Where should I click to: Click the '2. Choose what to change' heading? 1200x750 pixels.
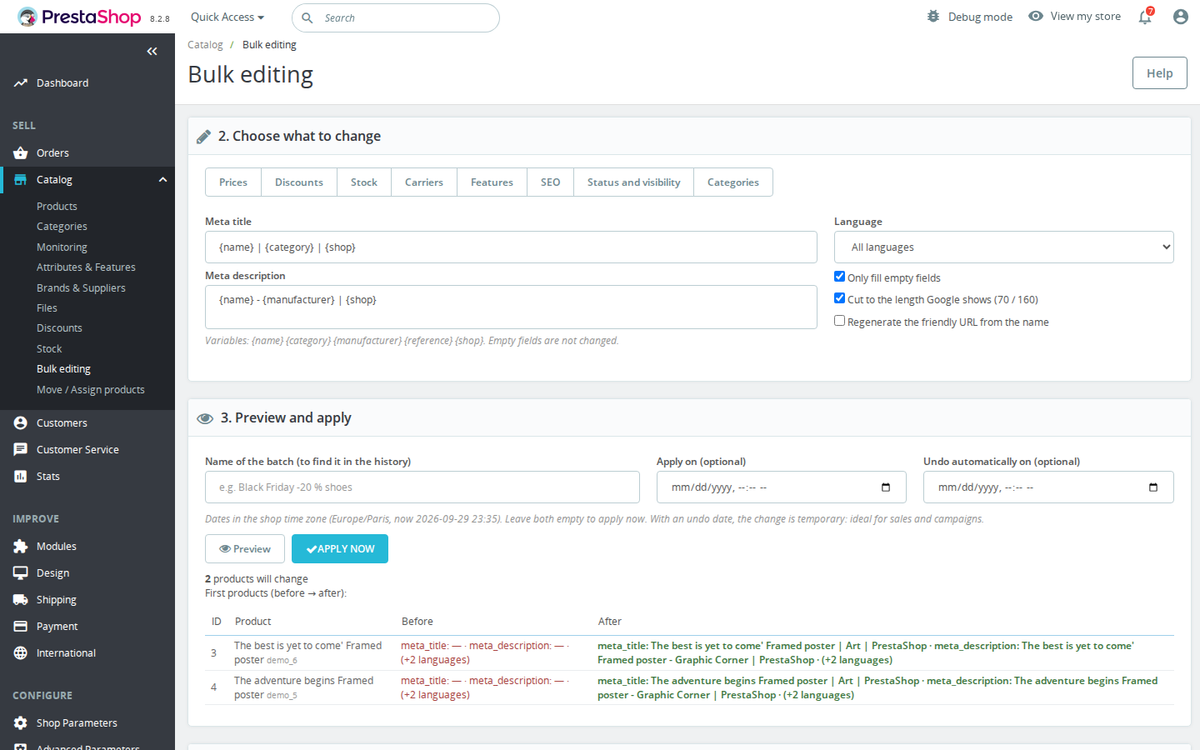pos(300,136)
